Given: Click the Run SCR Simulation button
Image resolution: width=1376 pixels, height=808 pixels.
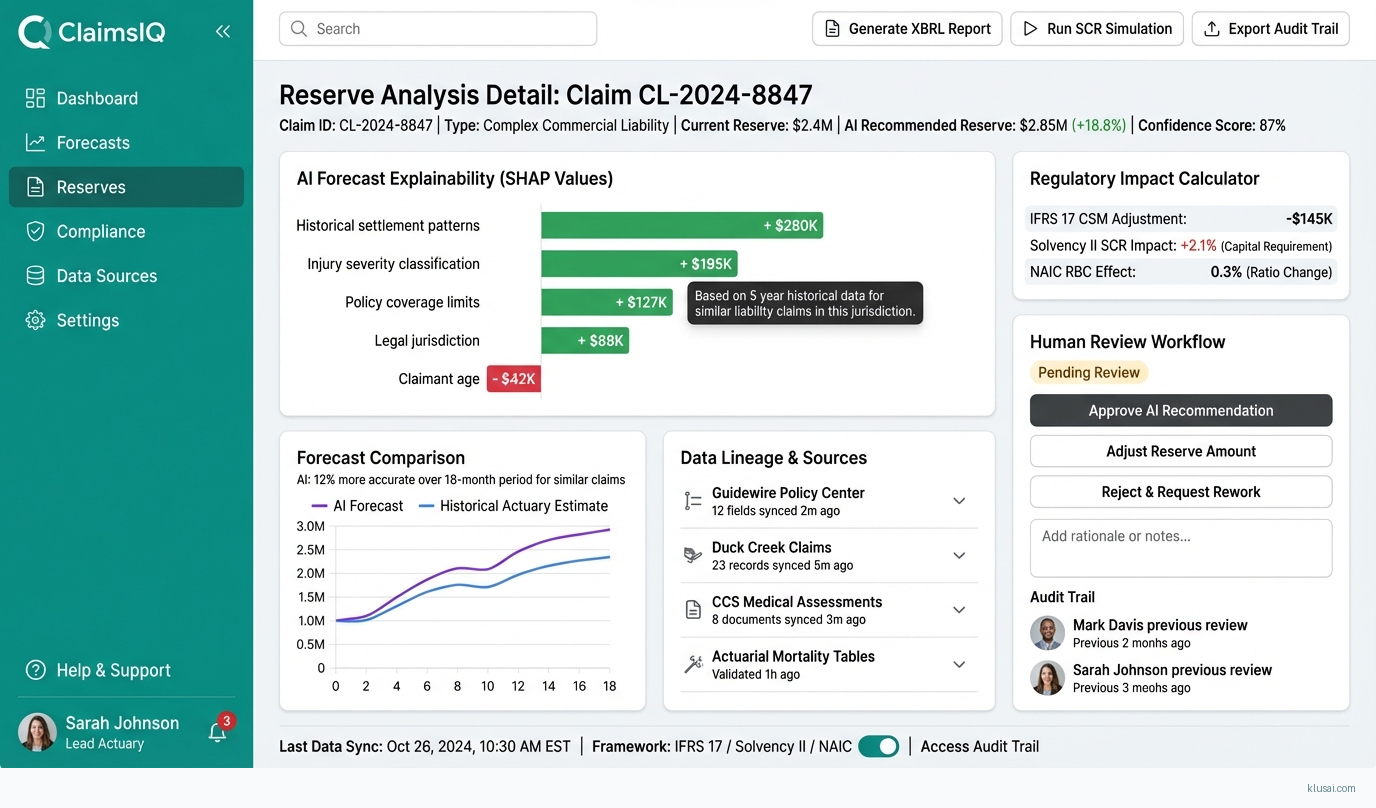Looking at the screenshot, I should (x=1097, y=29).
